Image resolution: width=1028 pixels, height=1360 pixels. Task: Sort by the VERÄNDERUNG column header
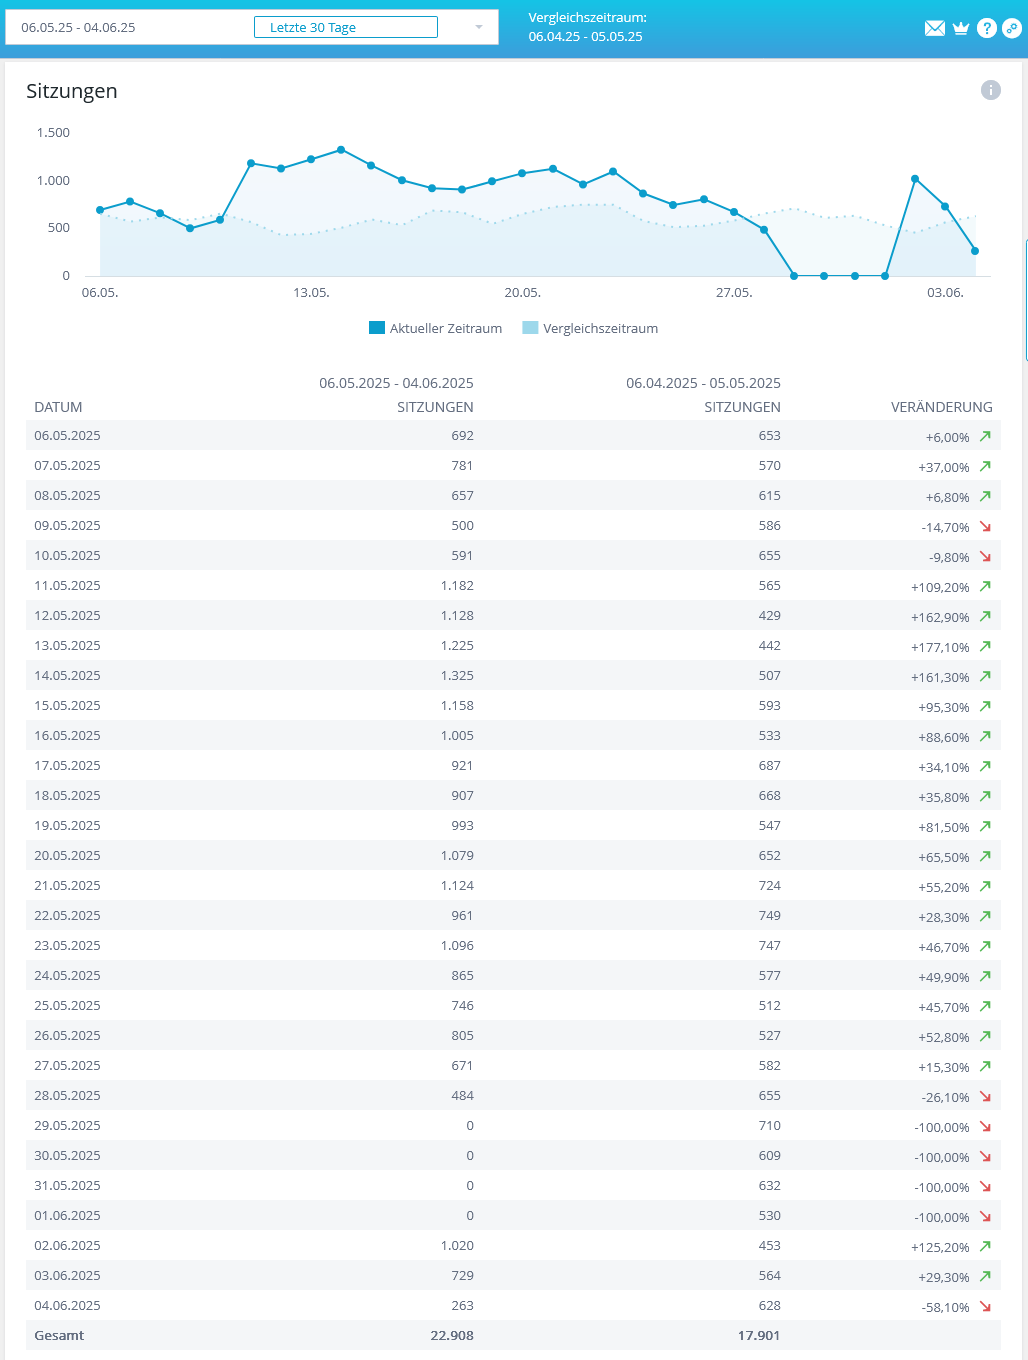pyautogui.click(x=941, y=407)
